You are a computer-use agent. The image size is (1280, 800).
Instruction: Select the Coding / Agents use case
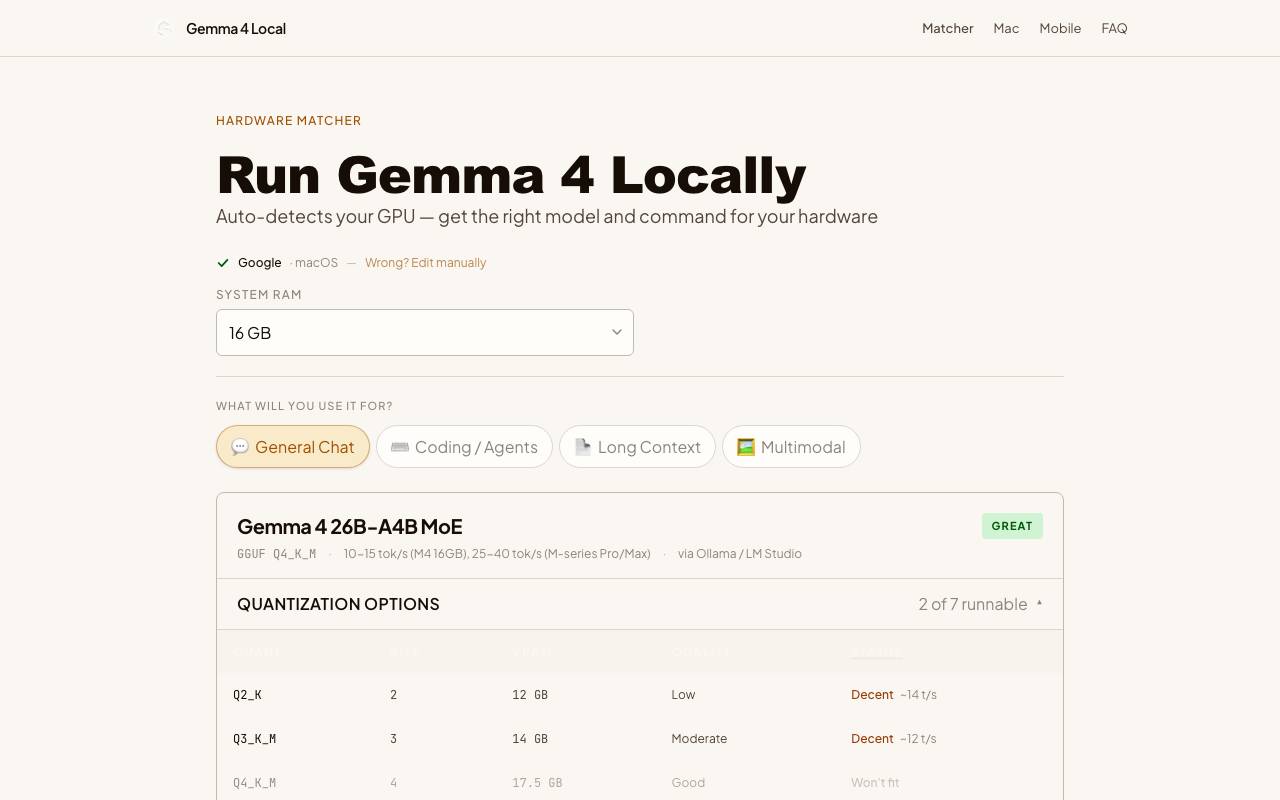tap(464, 447)
